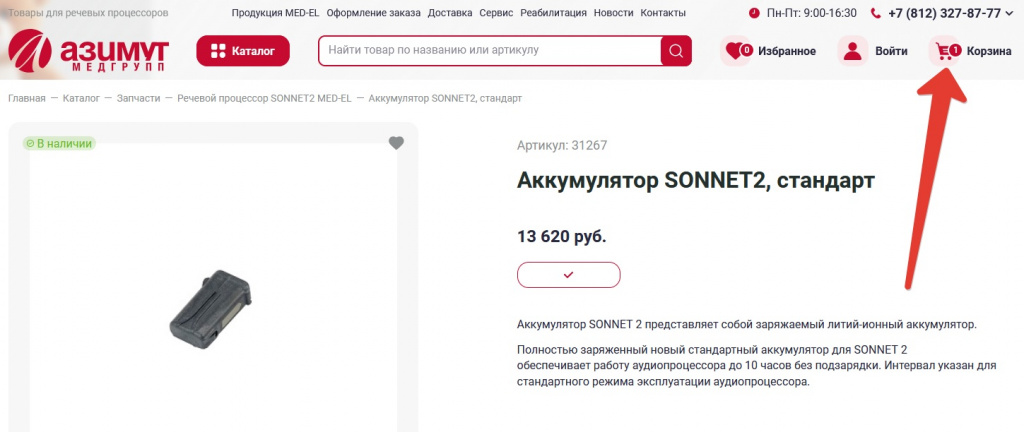Click the magnifier search icon button
The image size is (1024, 432).
[676, 51]
